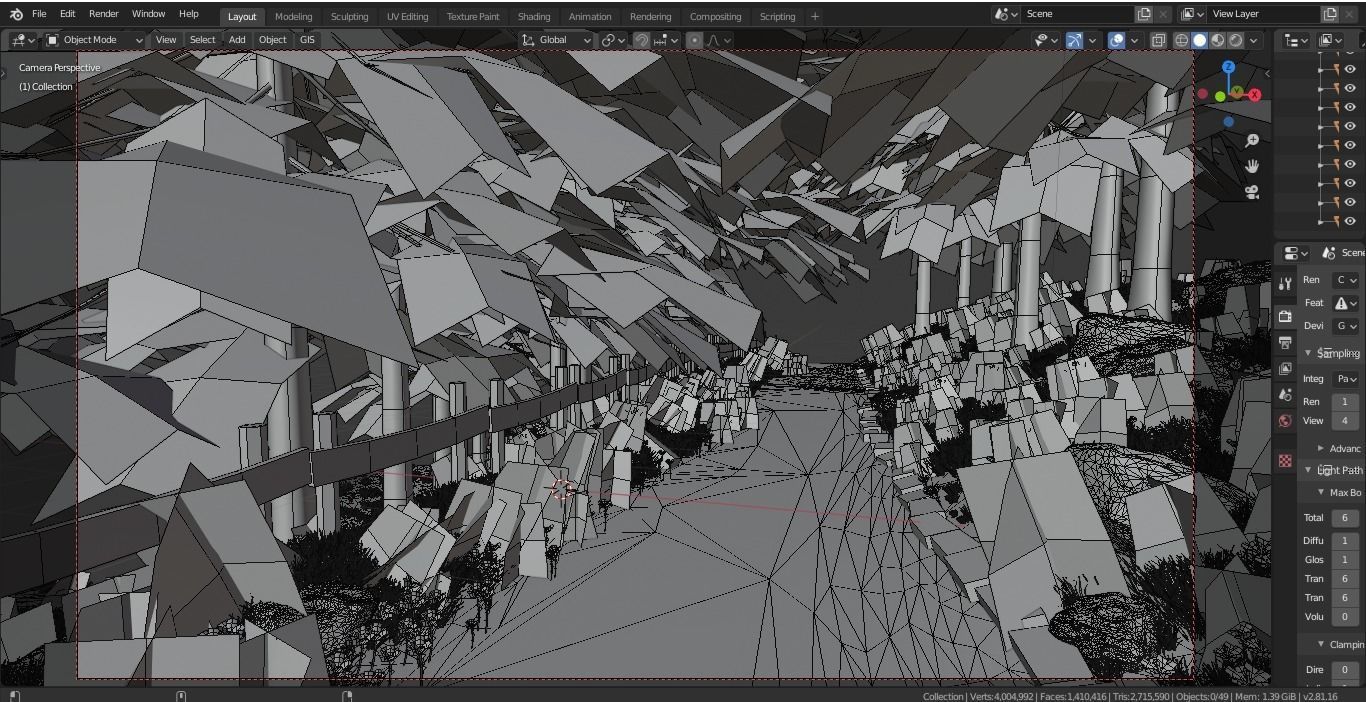Open the View Layer properties tab
Viewport: 1366px width, 702px height.
[1285, 369]
